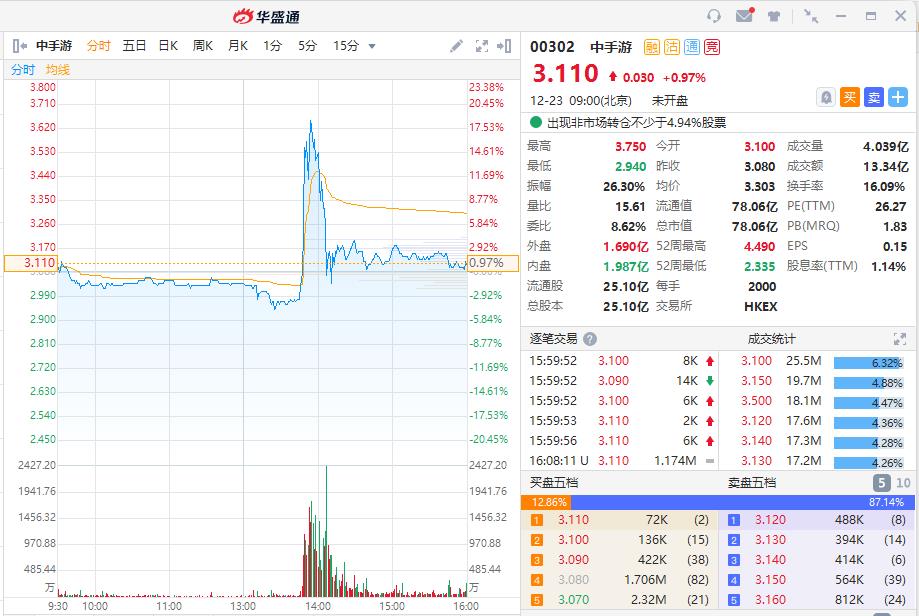Hide the right quote panel icon
919x616 pixels.
(x=504, y=46)
